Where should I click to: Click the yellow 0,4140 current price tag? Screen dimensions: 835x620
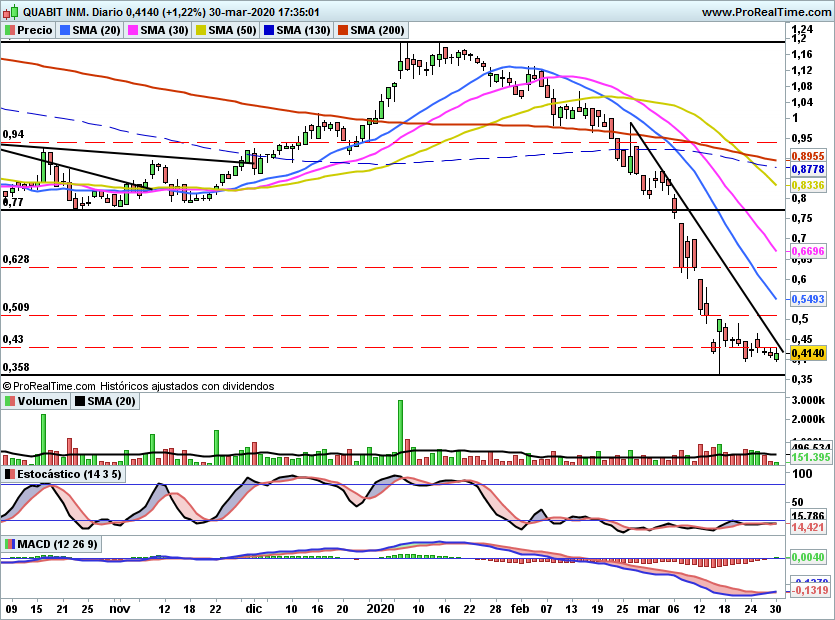807,353
